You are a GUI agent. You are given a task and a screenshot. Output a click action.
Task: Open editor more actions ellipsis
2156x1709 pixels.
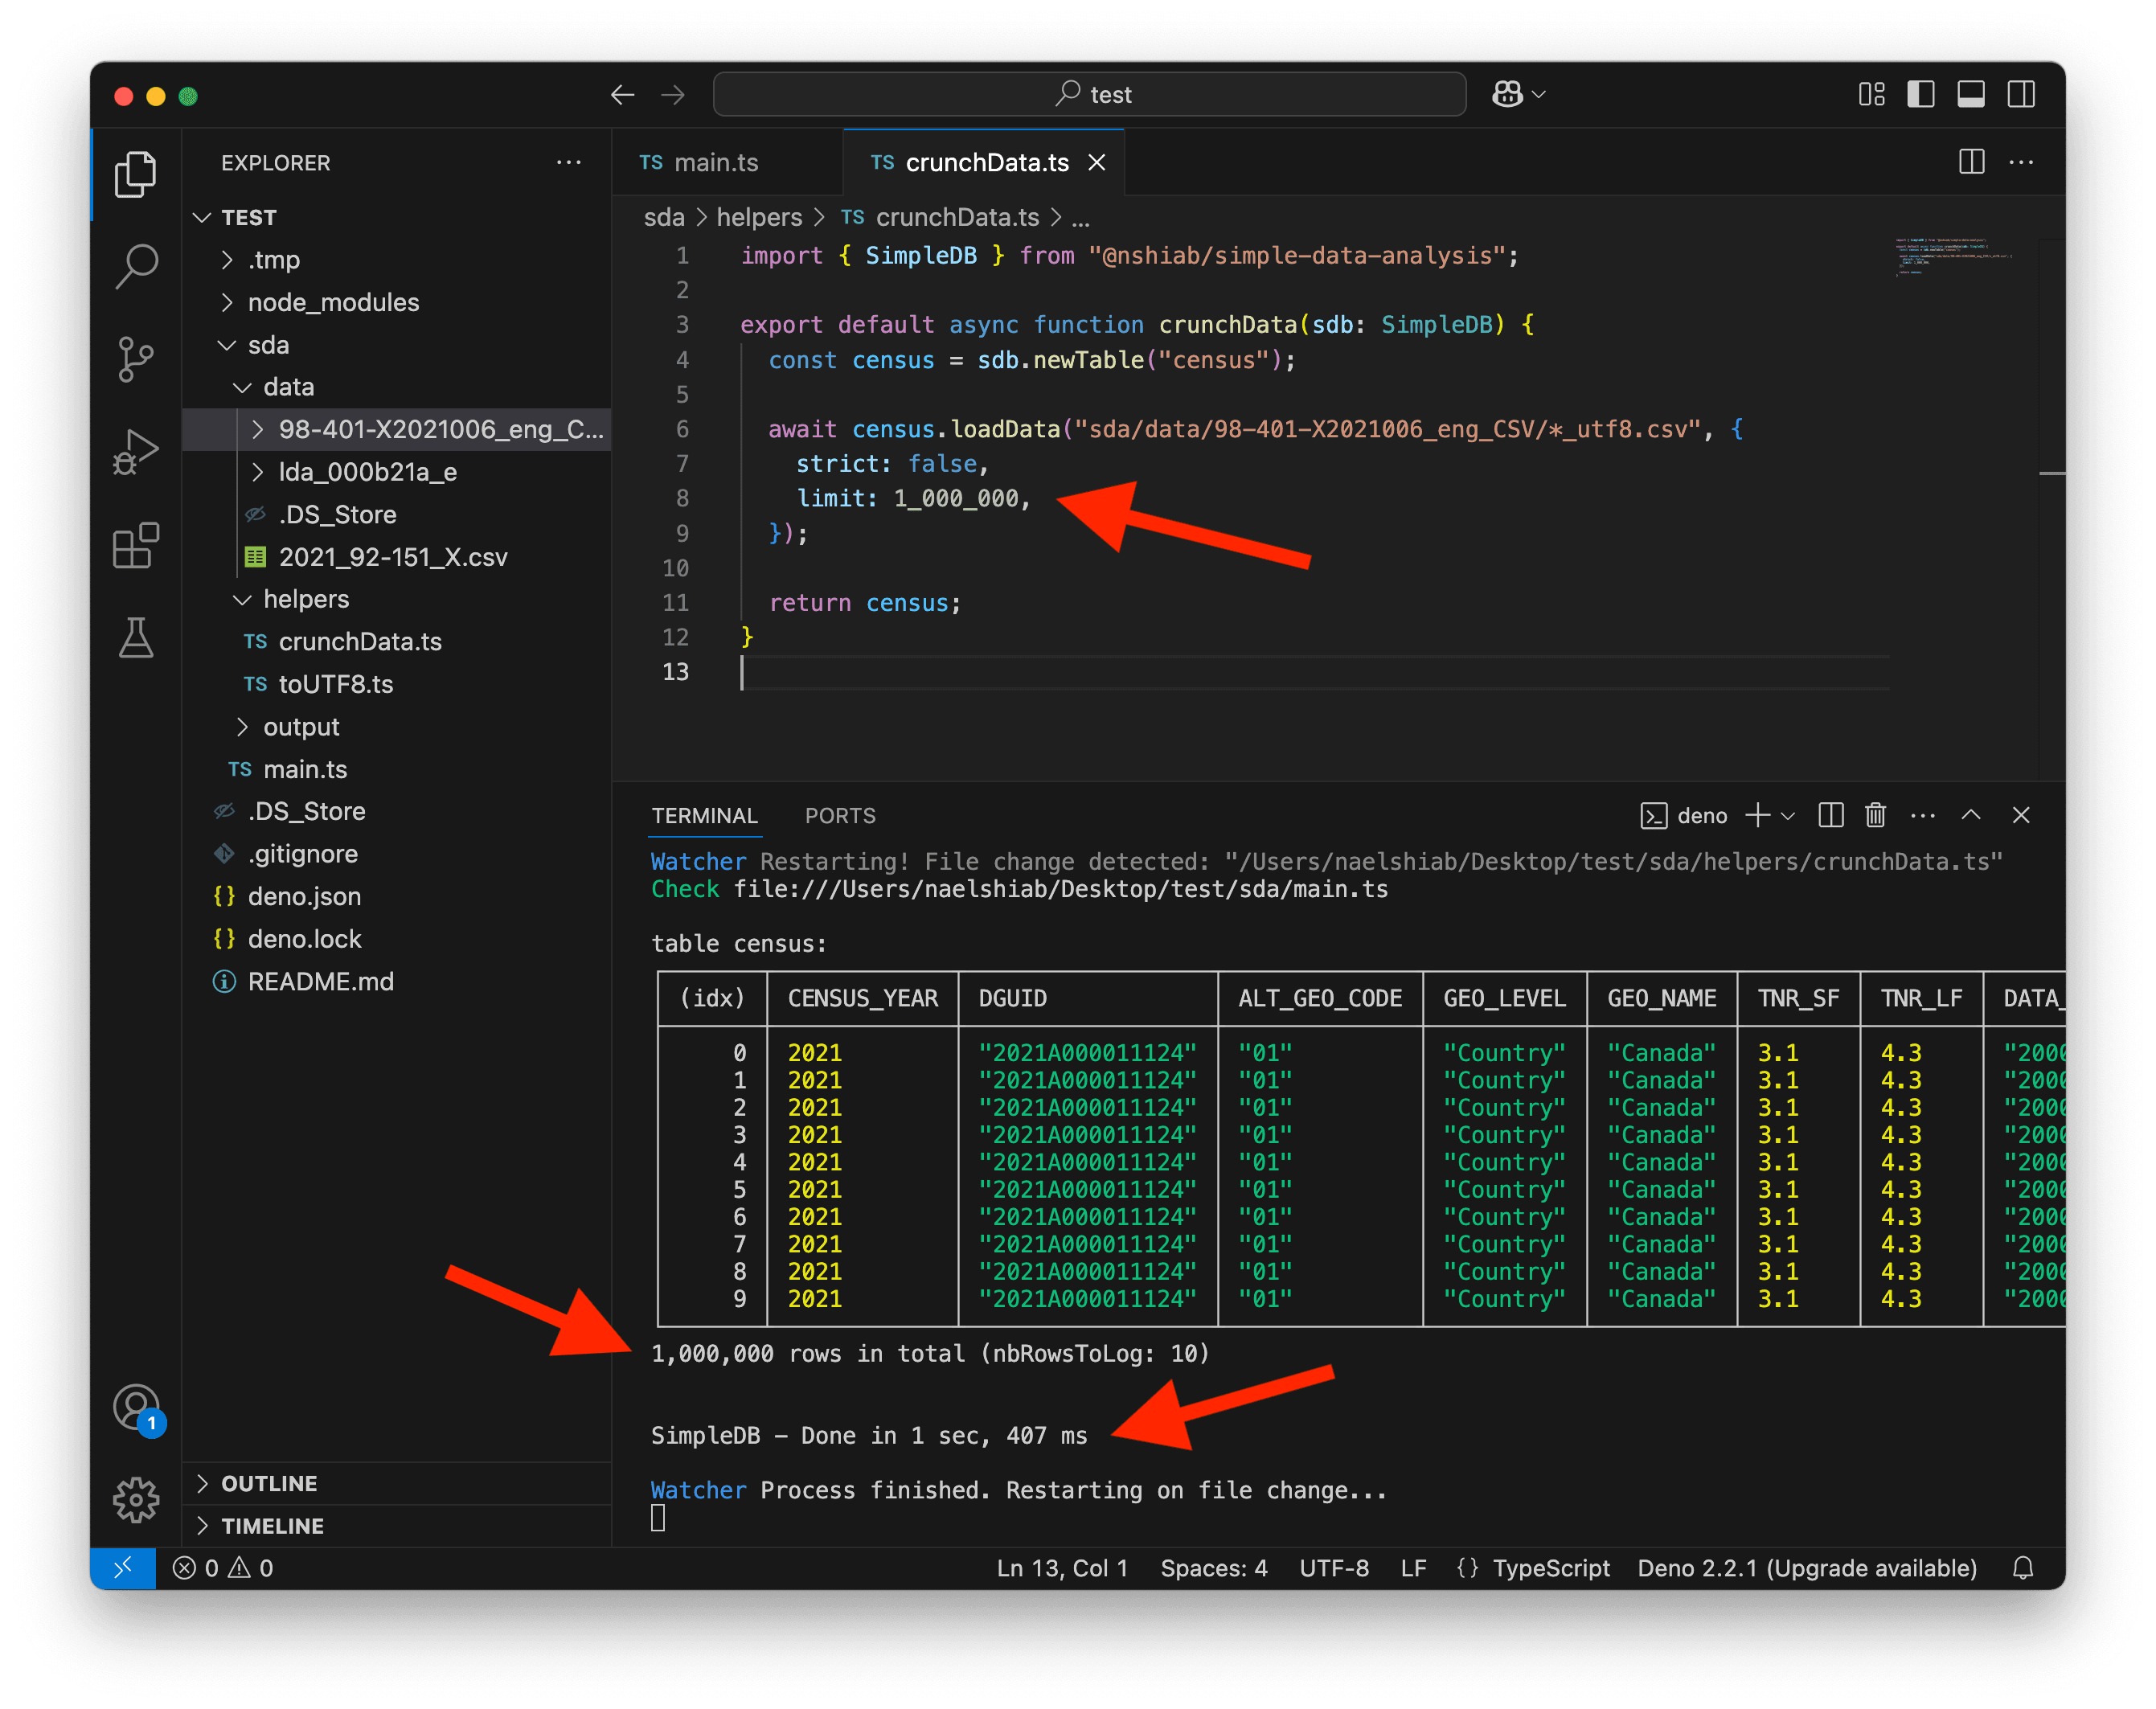tap(2021, 162)
